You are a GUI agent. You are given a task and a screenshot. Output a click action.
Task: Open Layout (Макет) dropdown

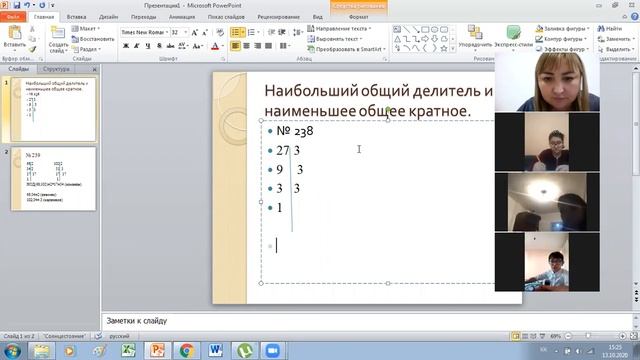click(86, 29)
